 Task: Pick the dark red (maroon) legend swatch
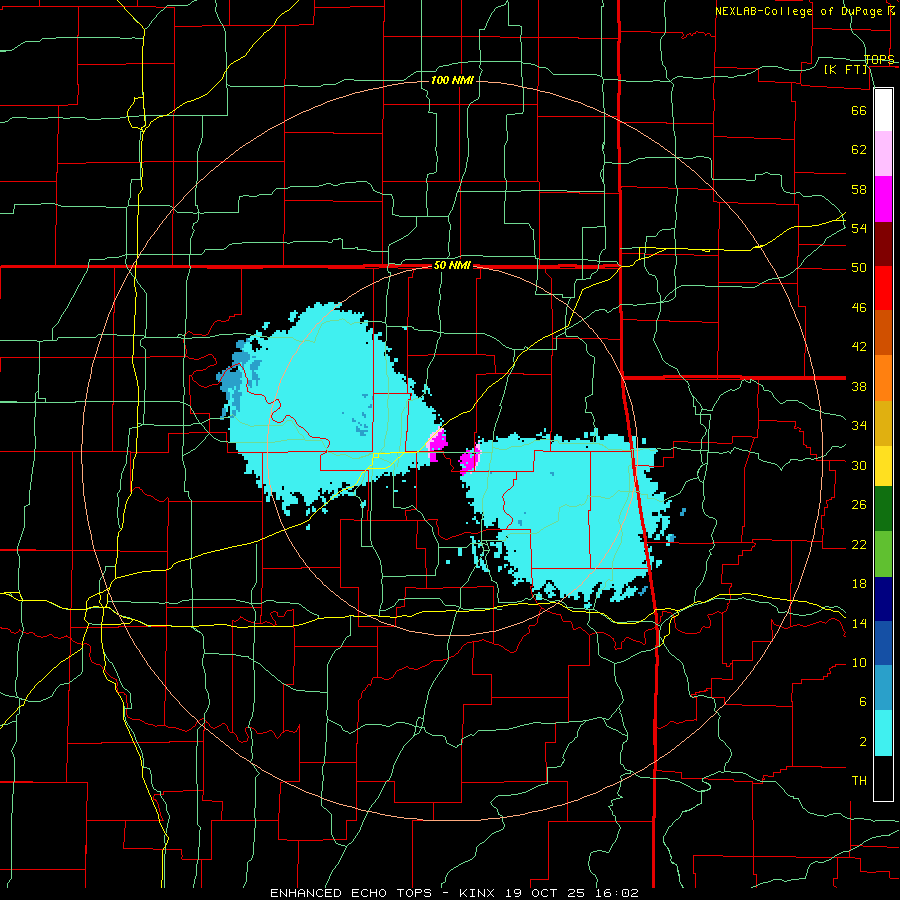[x=883, y=244]
